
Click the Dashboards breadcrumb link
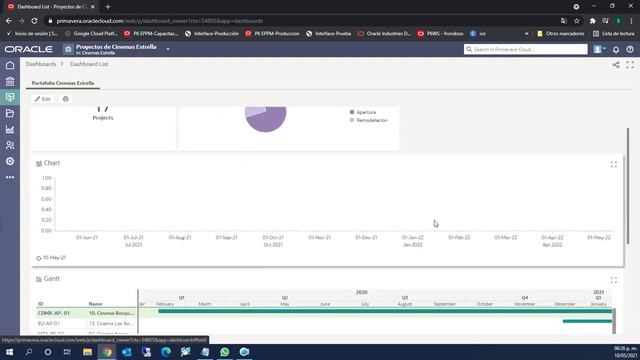41,64
